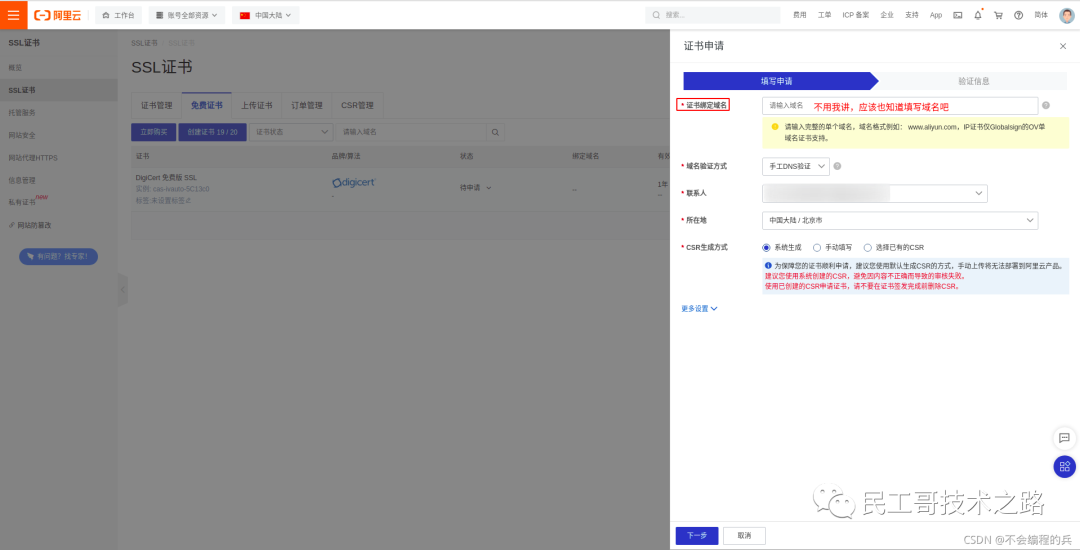Open the floating chat message icon
The image size is (1080, 550).
(1064, 438)
